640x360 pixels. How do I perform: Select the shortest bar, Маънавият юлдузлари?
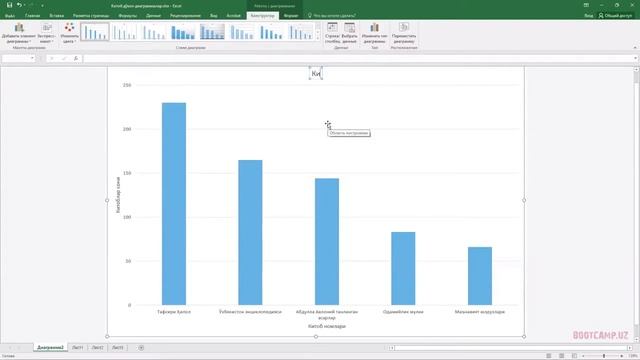coord(480,276)
